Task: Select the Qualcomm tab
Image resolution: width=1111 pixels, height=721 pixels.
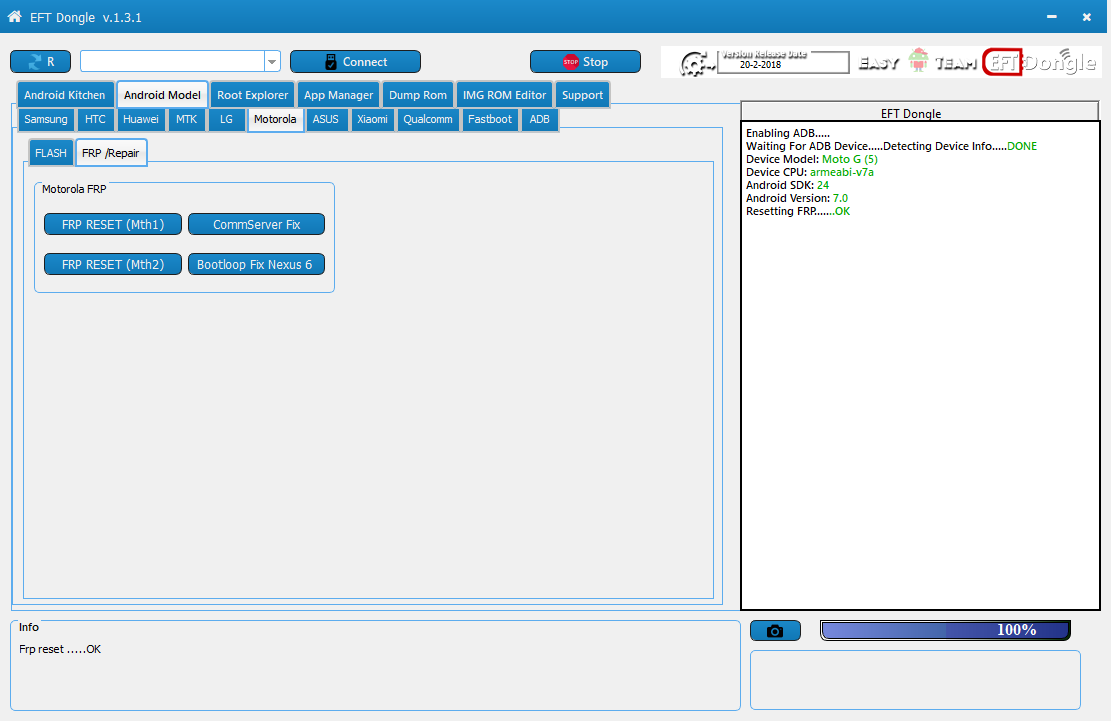Action: [x=428, y=119]
